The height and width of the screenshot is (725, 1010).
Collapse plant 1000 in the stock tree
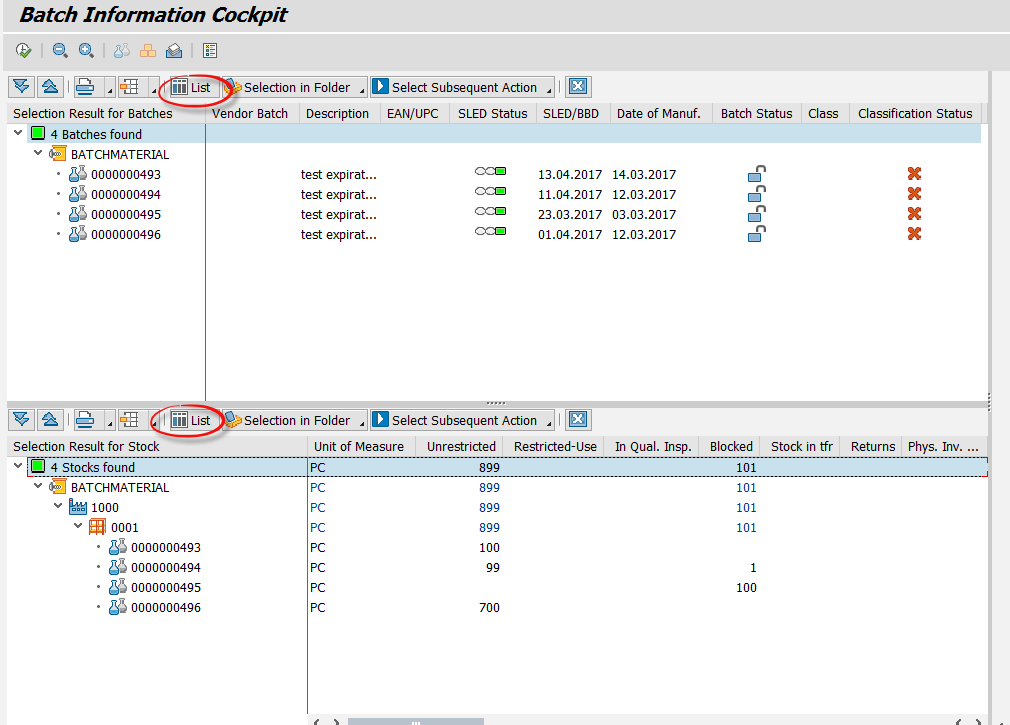57,507
